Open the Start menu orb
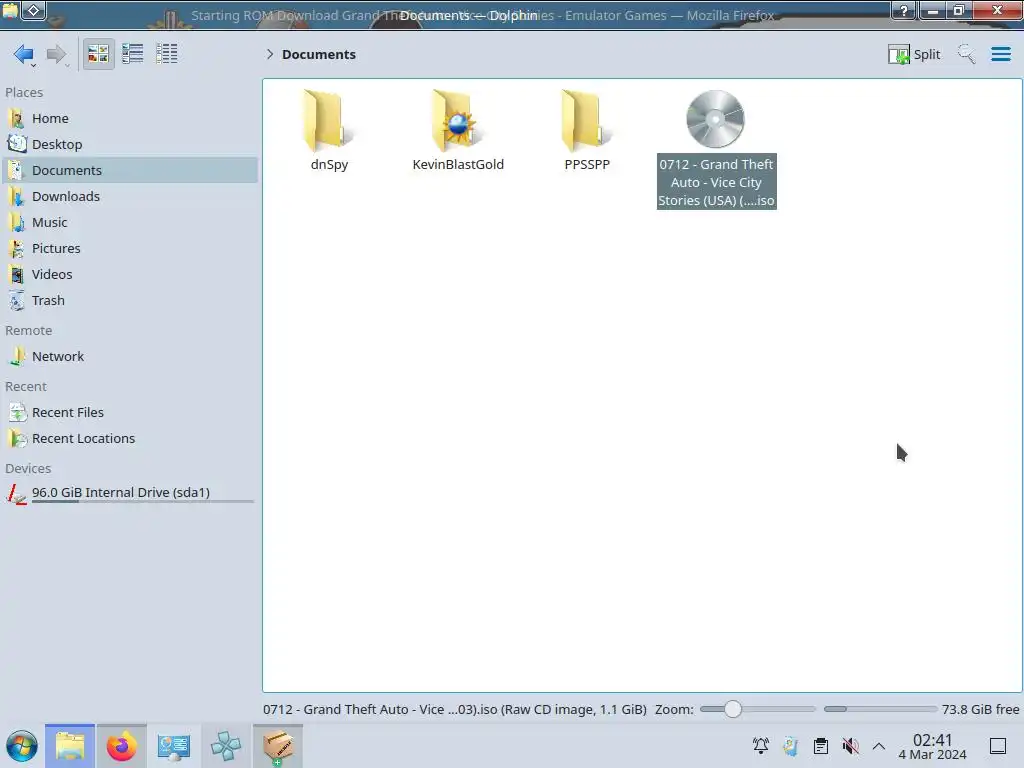Screen dimensions: 1024x768 [x=22, y=746]
